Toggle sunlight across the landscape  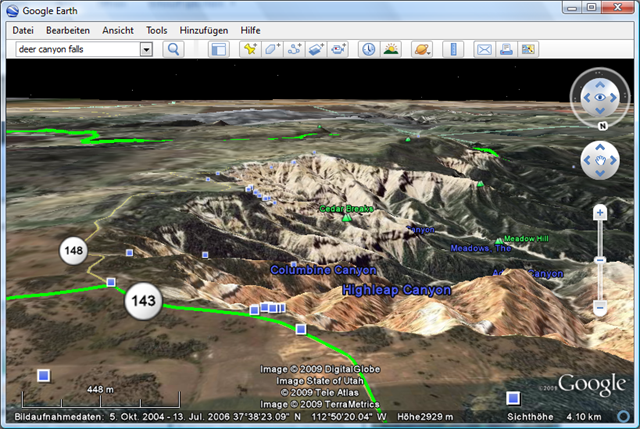point(391,49)
